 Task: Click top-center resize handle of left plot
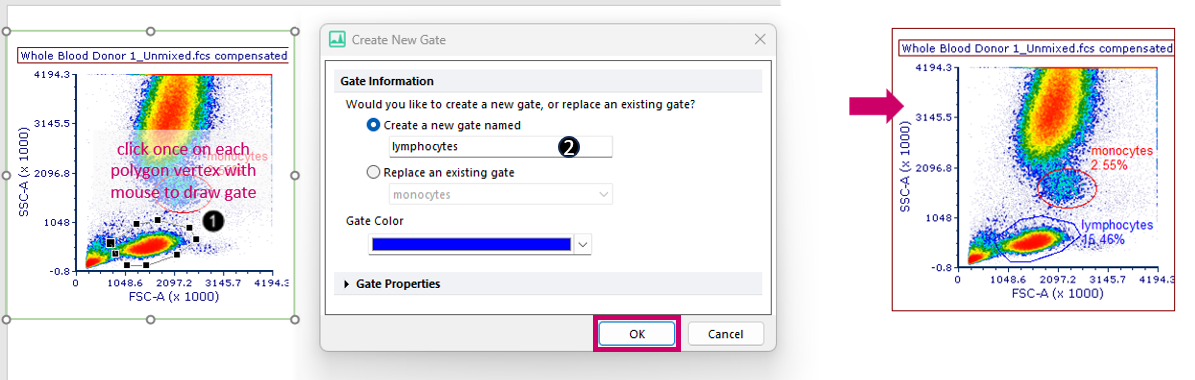pyautogui.click(x=150, y=31)
